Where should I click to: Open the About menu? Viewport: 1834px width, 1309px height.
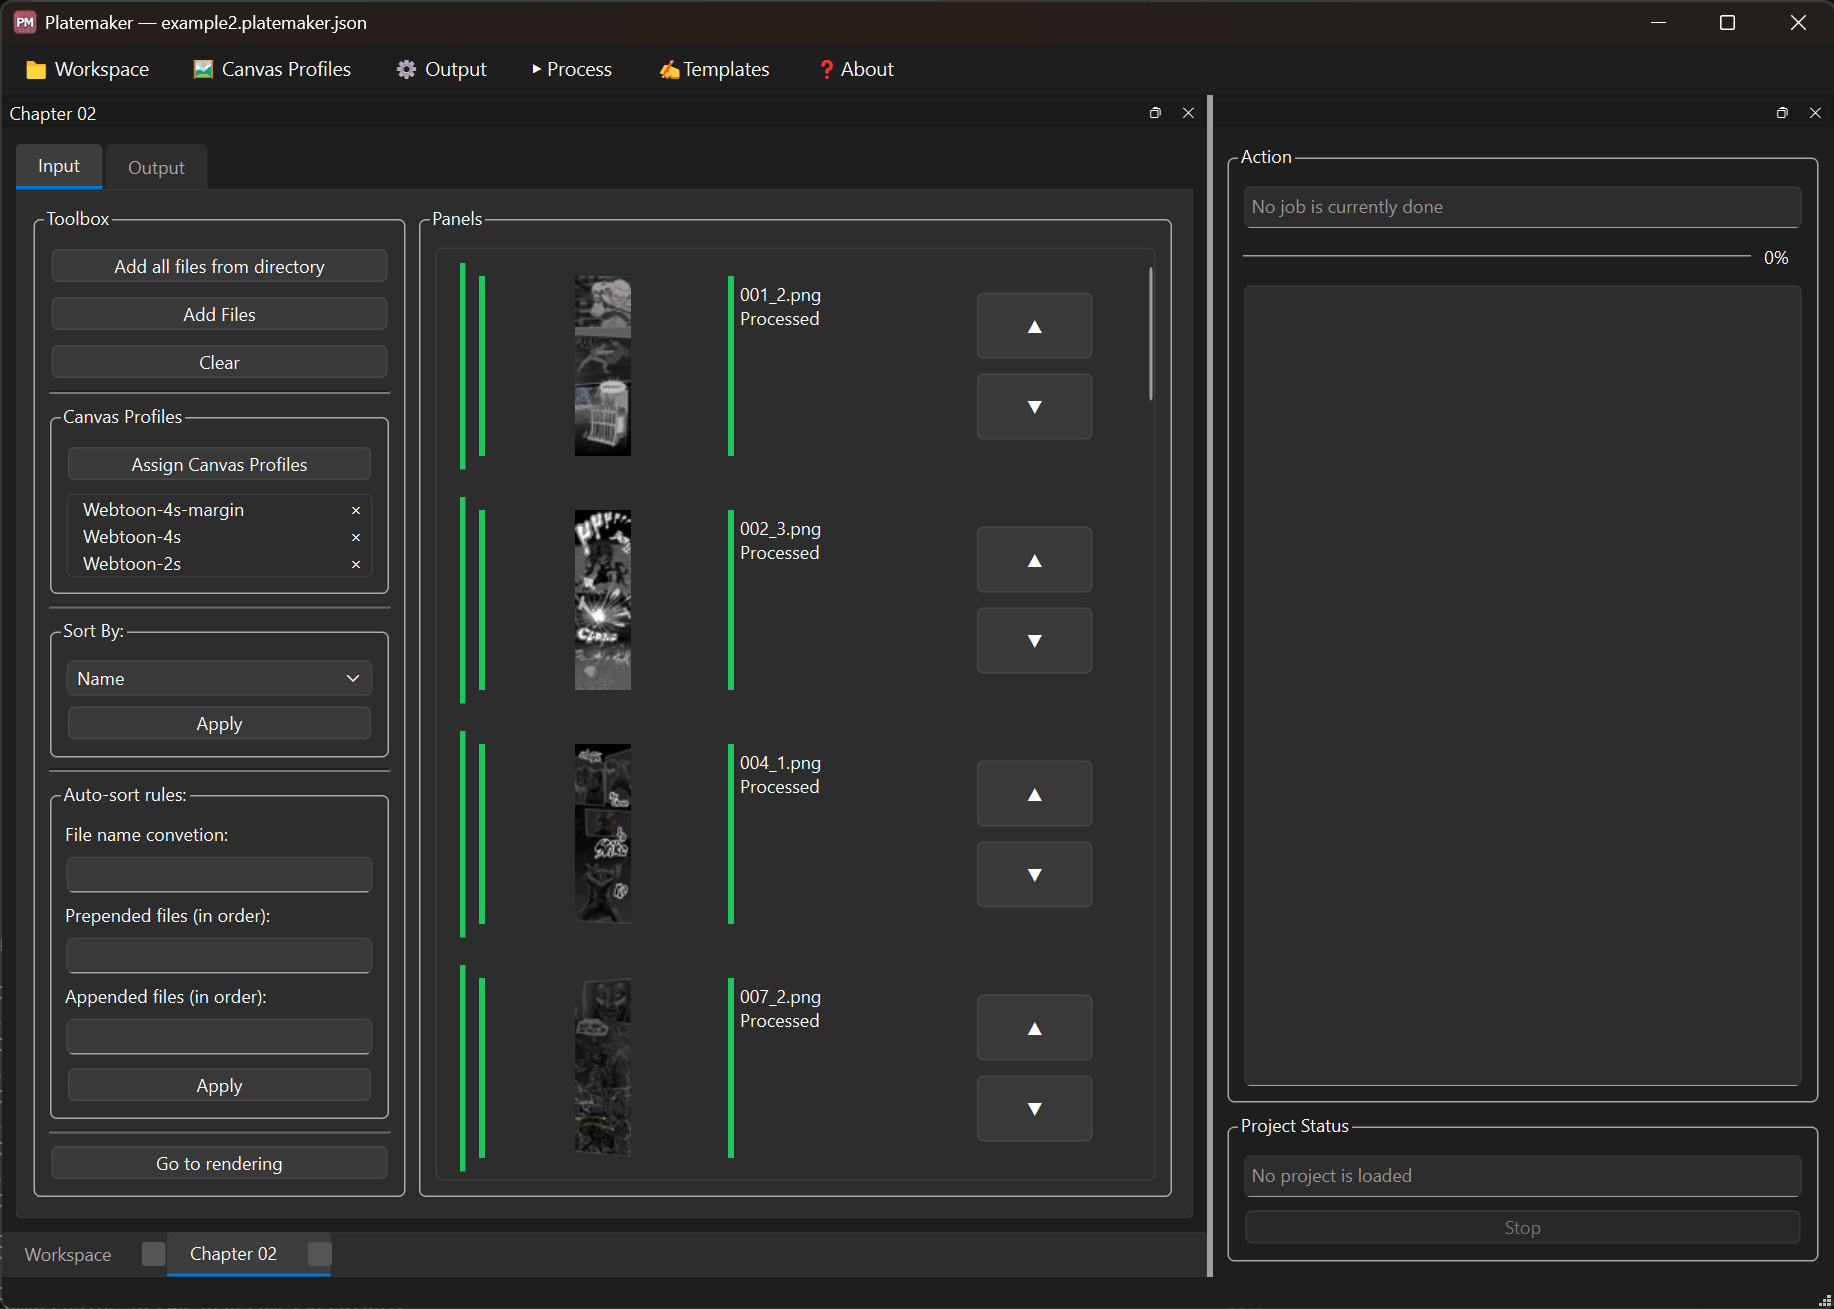(x=856, y=69)
